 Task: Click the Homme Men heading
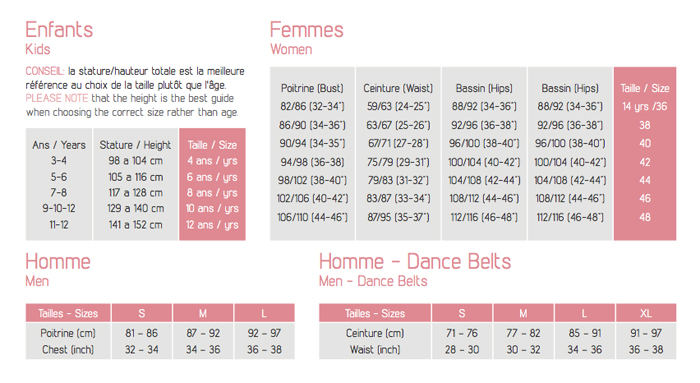(x=58, y=262)
